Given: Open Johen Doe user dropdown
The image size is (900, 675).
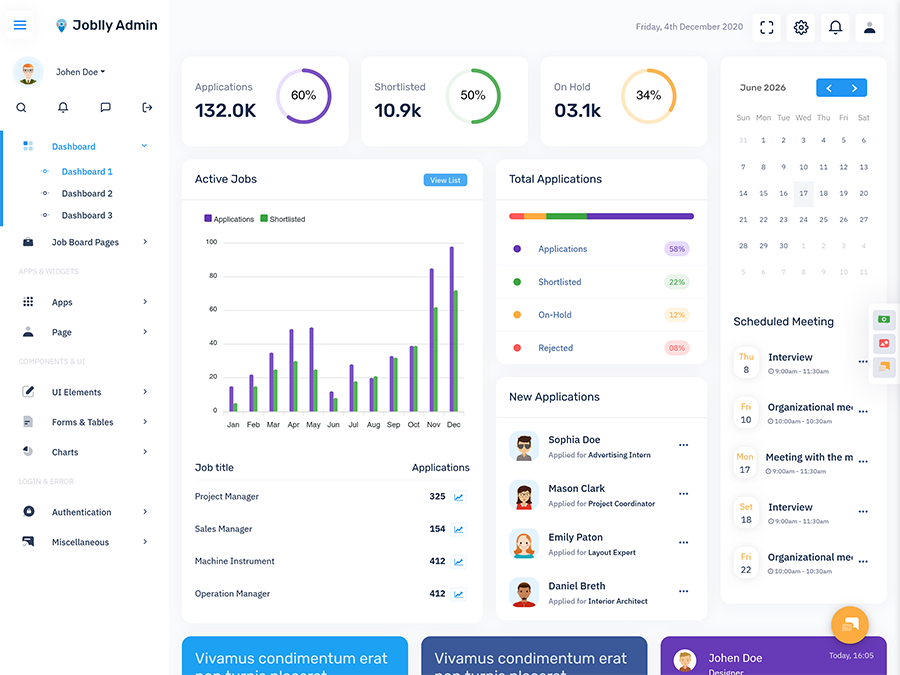Looking at the screenshot, I should (80, 72).
